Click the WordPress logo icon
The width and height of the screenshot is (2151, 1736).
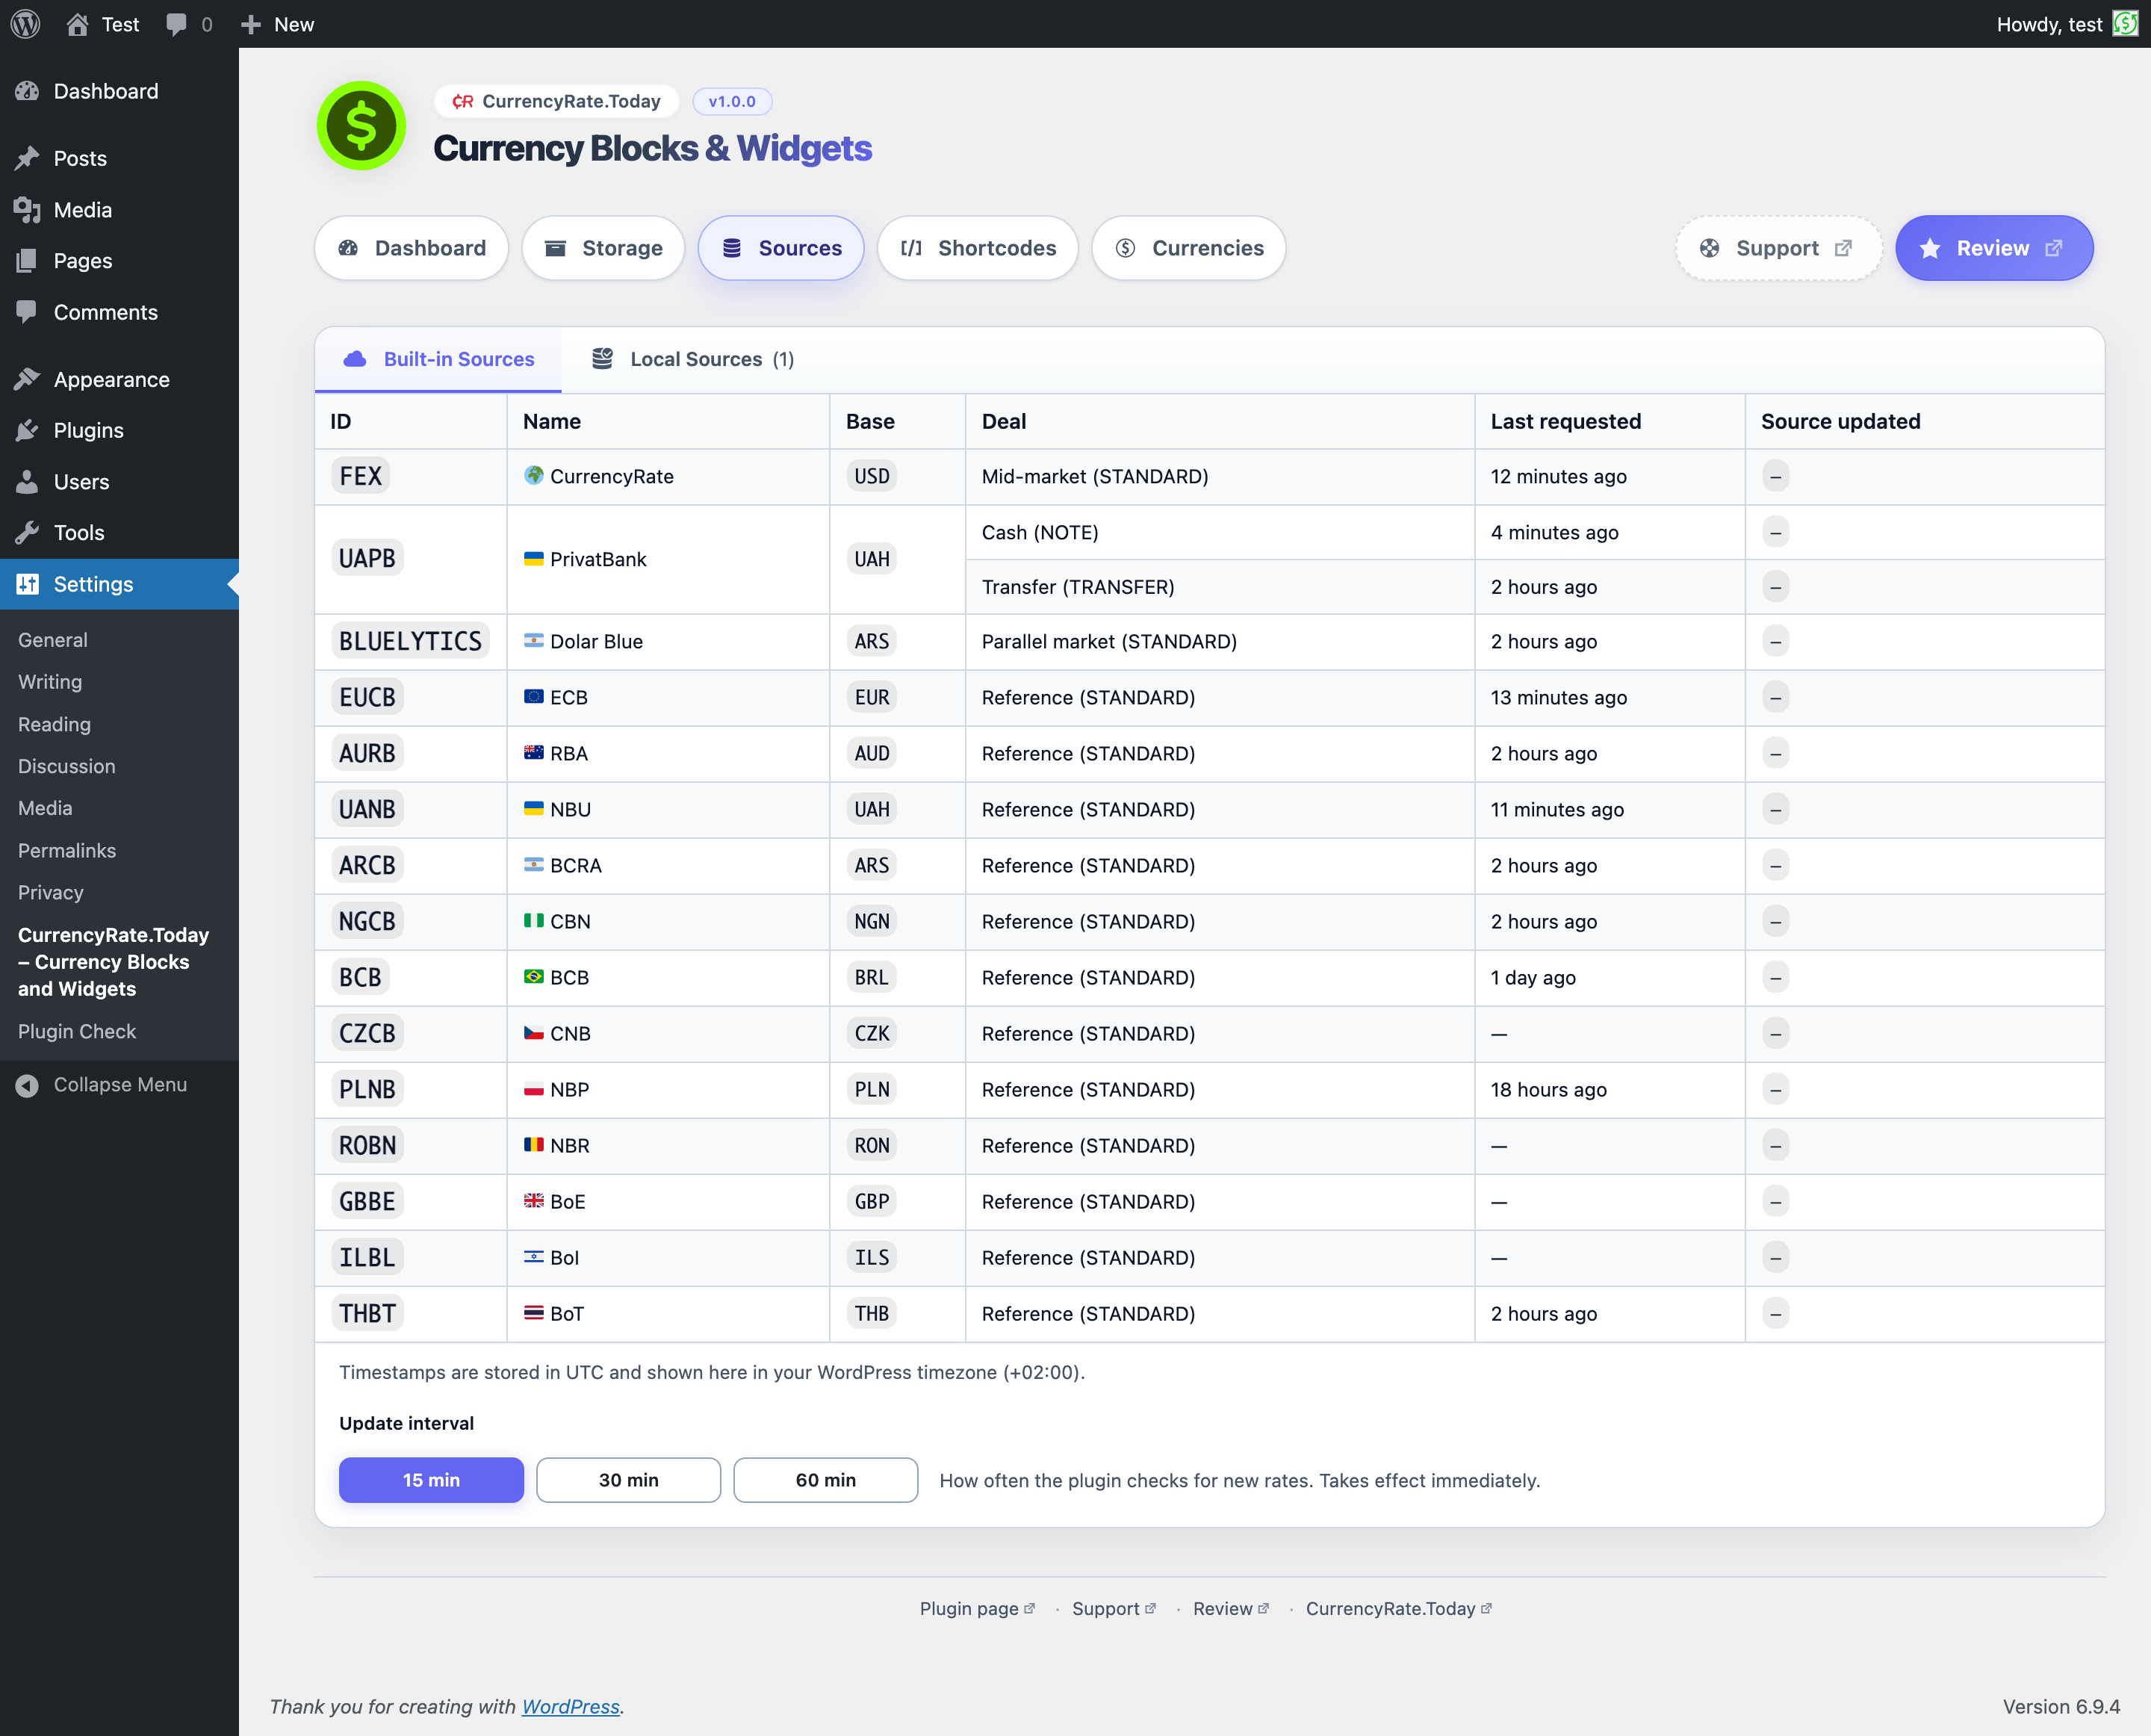coord(26,24)
